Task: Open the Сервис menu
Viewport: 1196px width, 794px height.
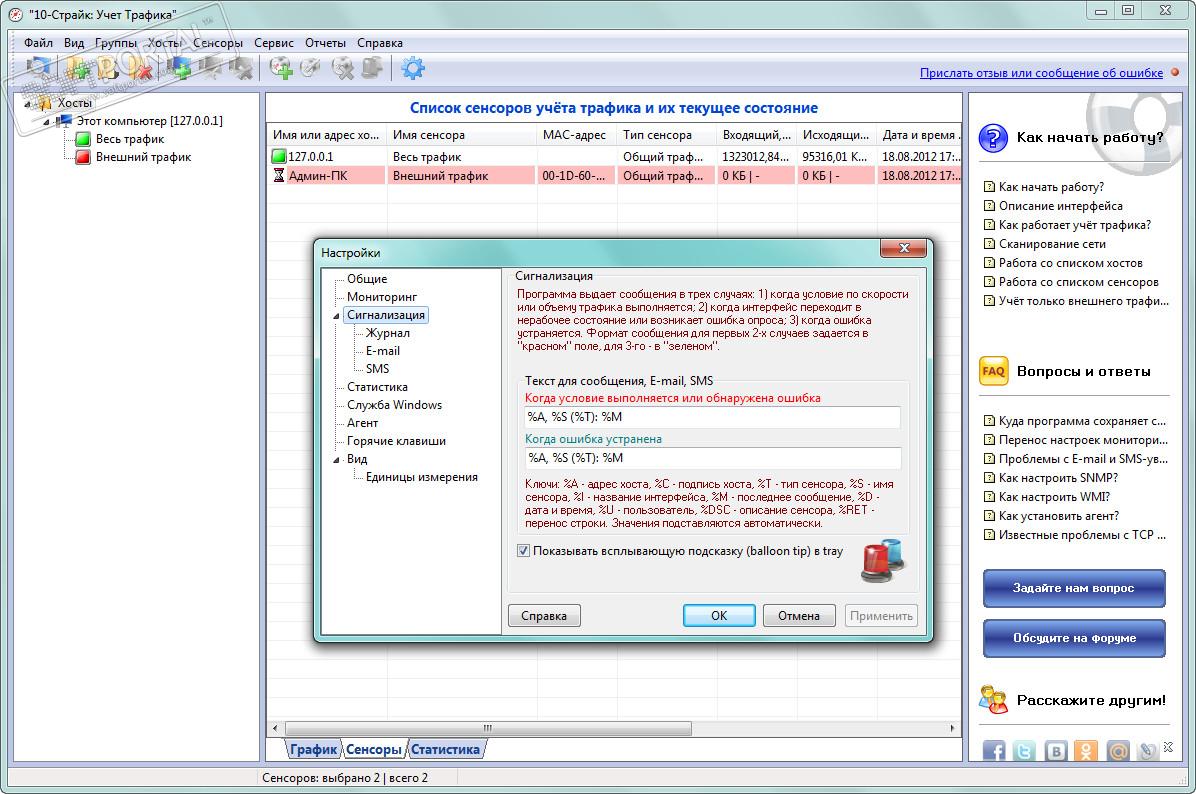Action: point(274,43)
